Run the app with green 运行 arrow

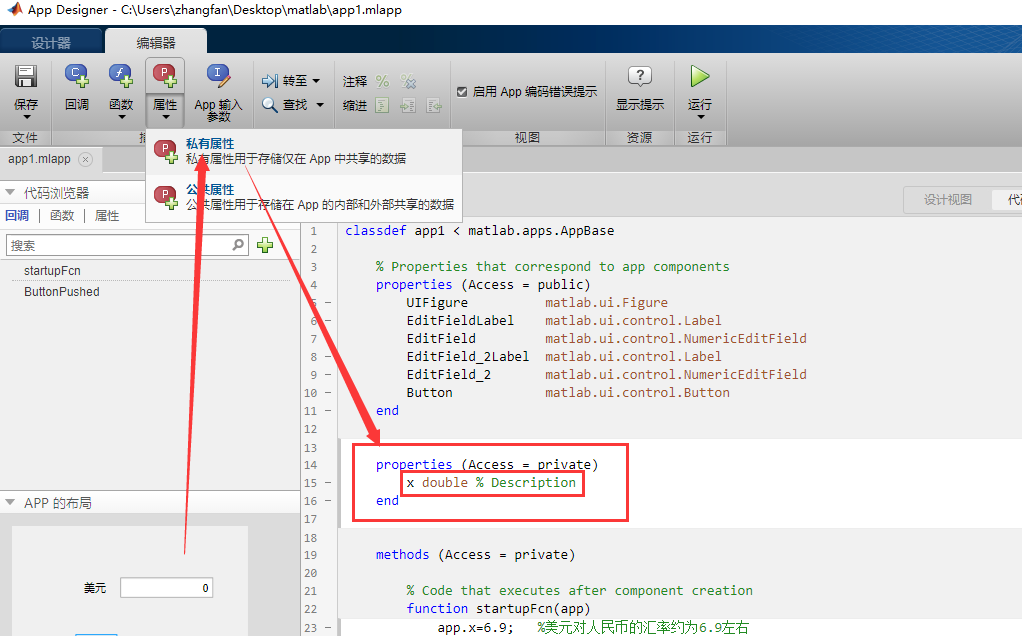point(699,76)
